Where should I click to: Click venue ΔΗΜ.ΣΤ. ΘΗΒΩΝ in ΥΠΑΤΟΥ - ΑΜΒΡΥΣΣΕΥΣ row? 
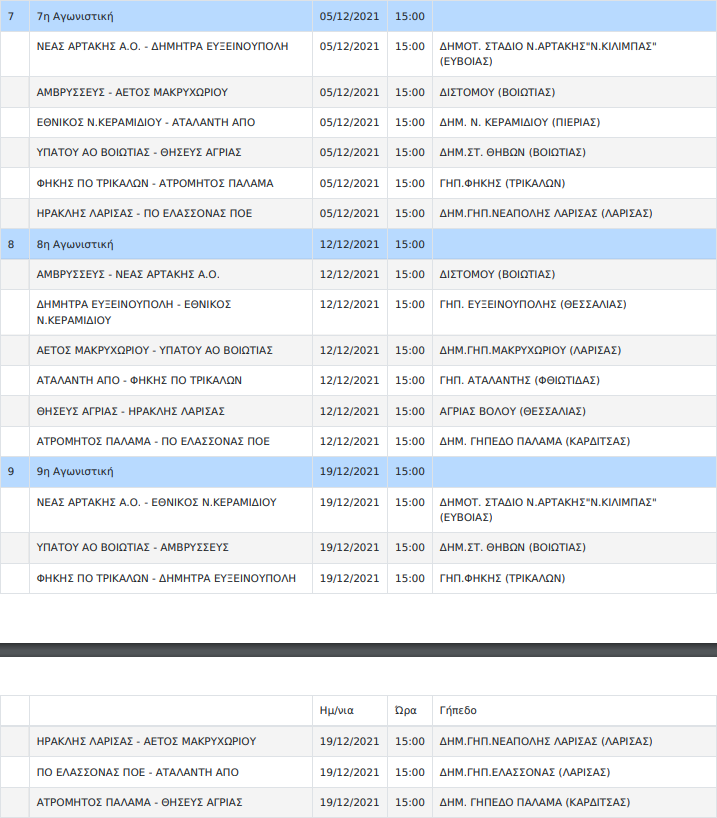(512, 547)
